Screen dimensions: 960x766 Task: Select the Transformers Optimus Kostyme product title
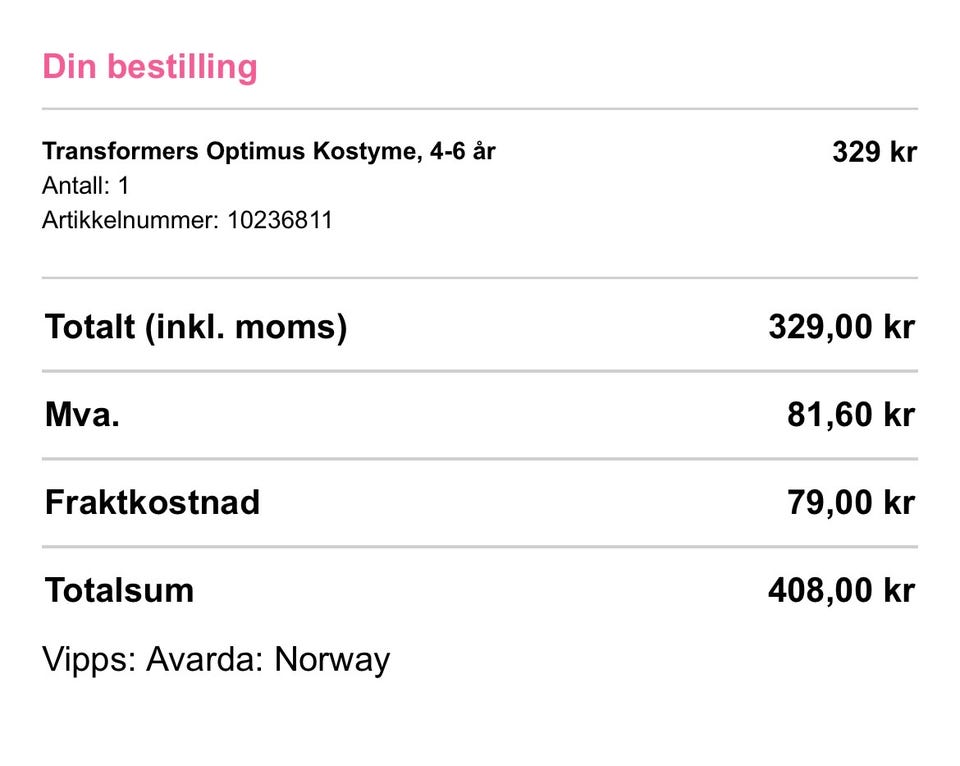(269, 151)
